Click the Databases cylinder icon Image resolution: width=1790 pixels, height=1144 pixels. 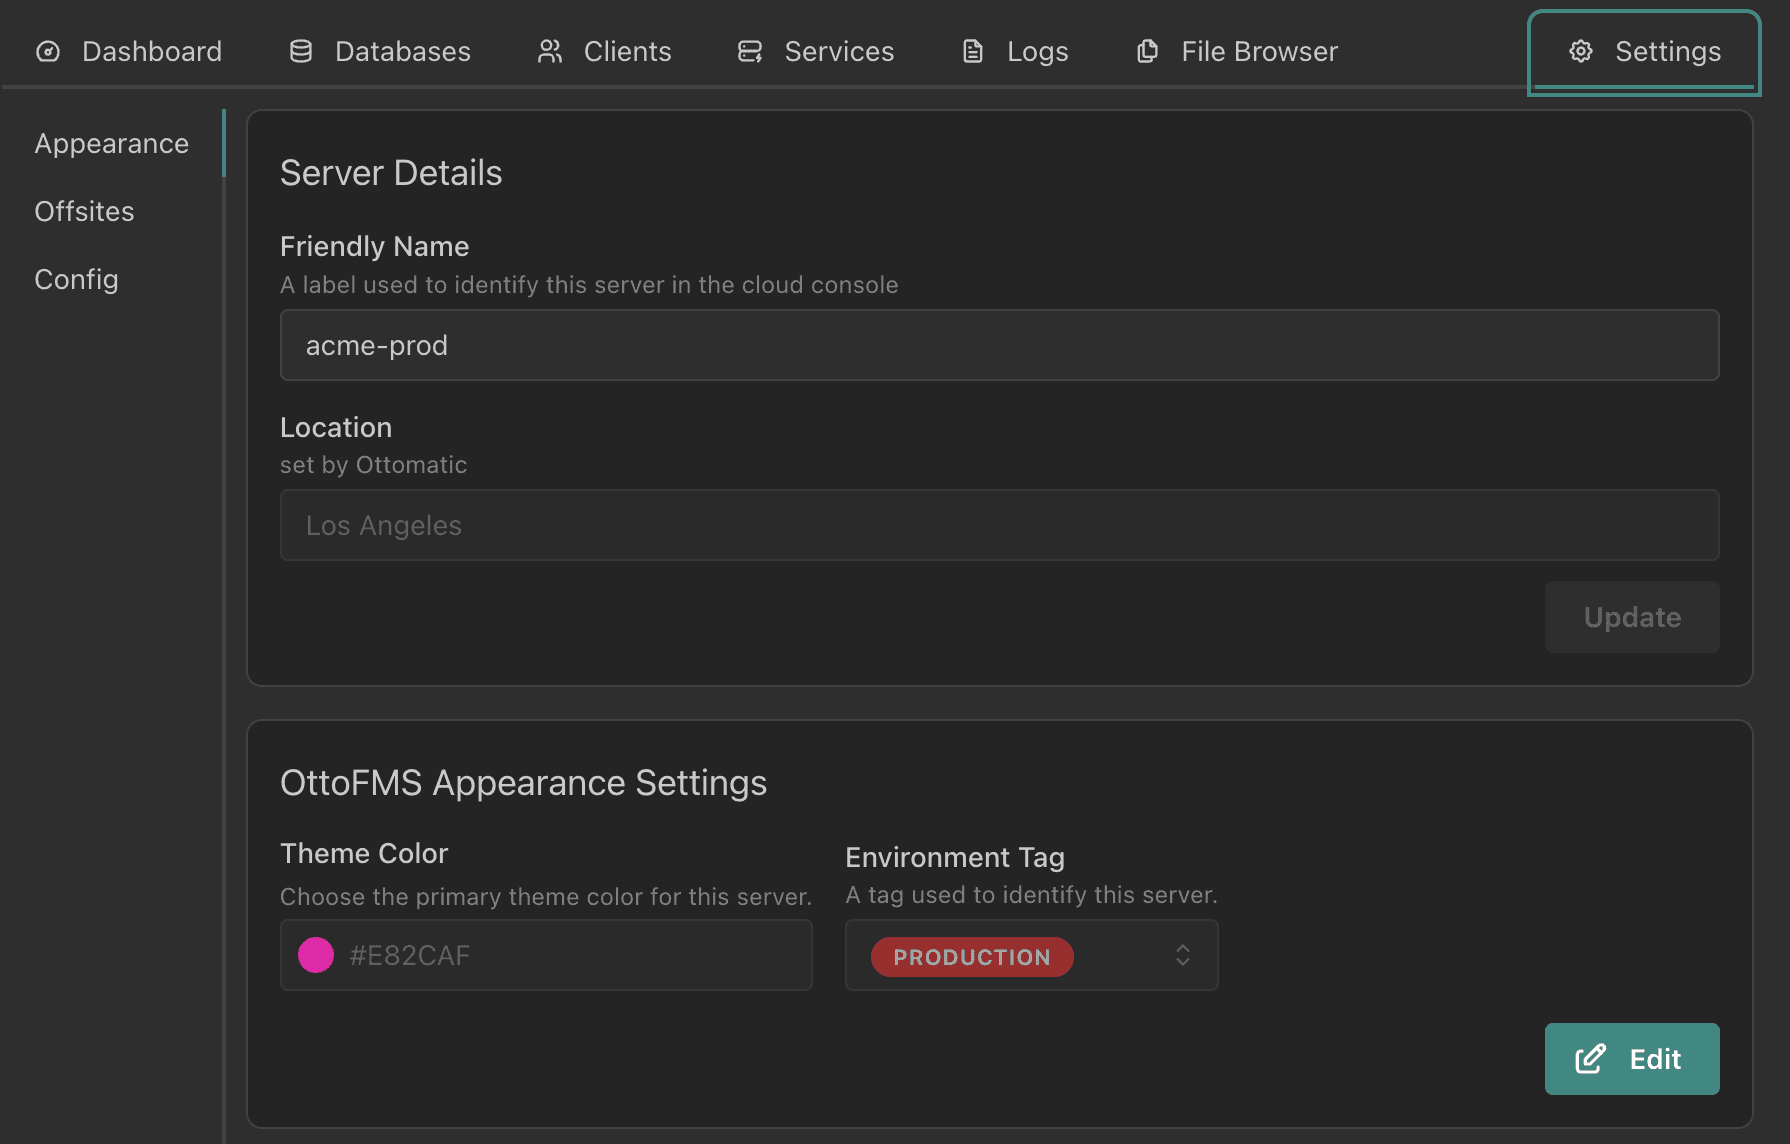click(x=301, y=52)
